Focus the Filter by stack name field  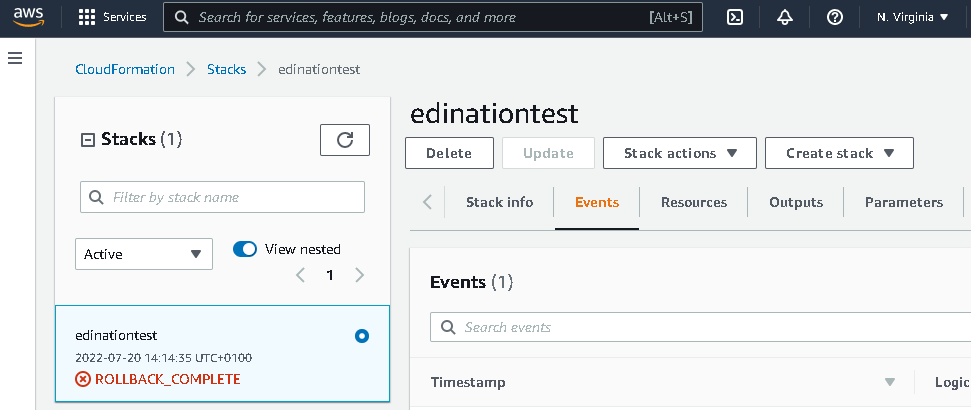coord(222,198)
